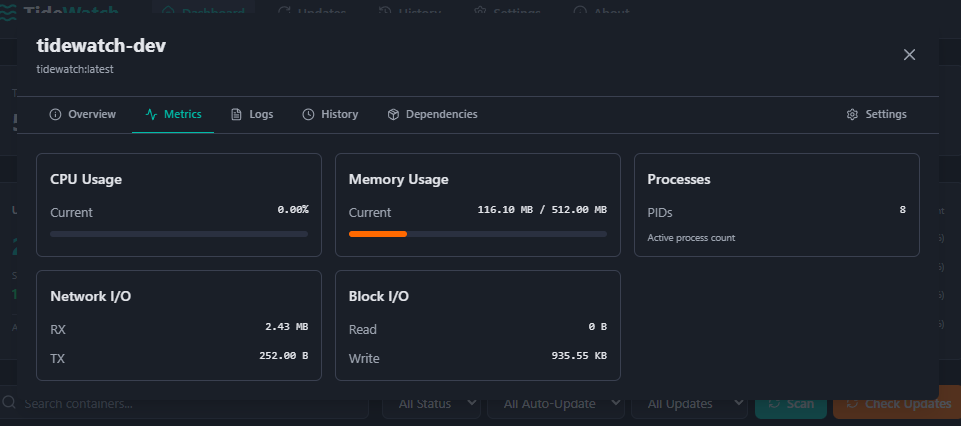Close the tidewatch-dev details dialog
Viewport: 961px width, 426px height.
point(909,55)
